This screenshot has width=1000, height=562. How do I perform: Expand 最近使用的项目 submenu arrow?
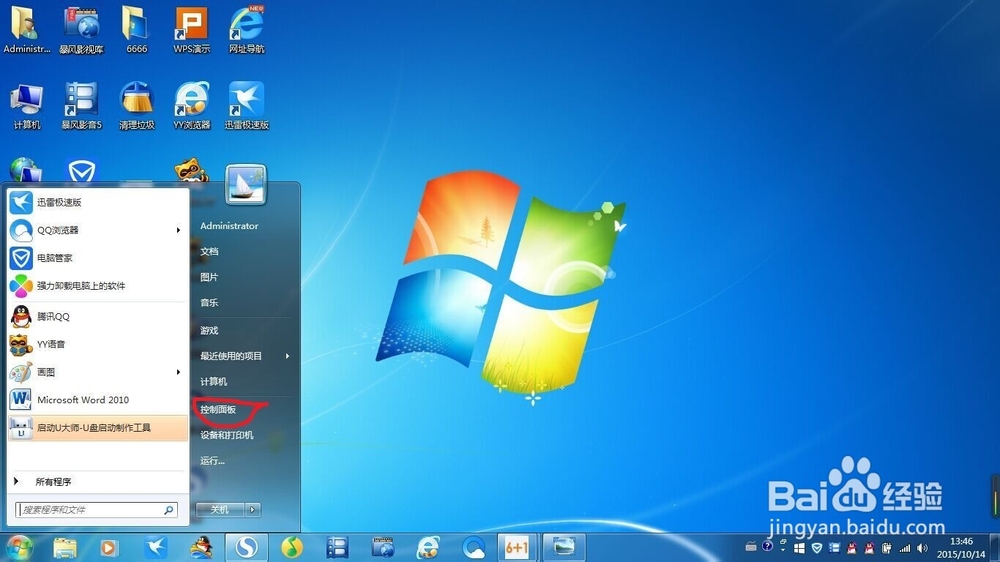[288, 356]
